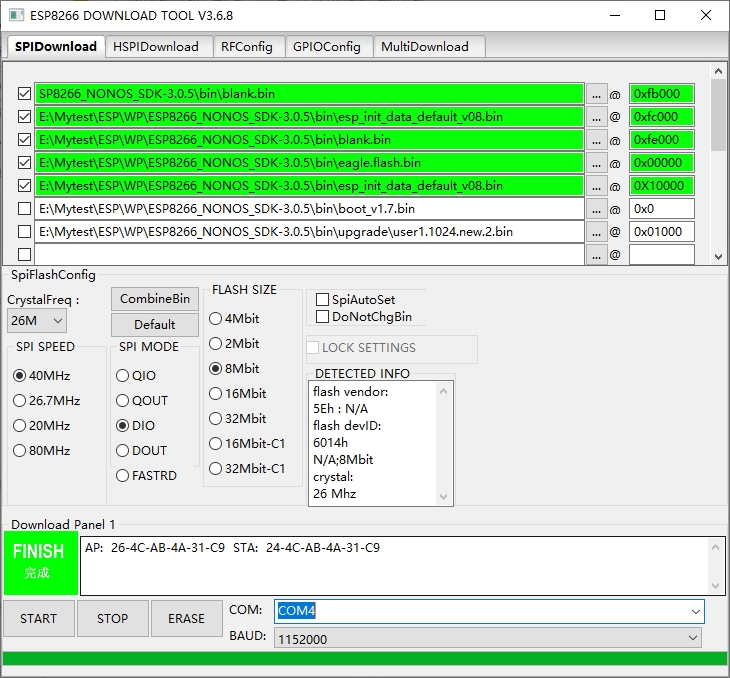Select 4Mbit flash size

coord(234,319)
